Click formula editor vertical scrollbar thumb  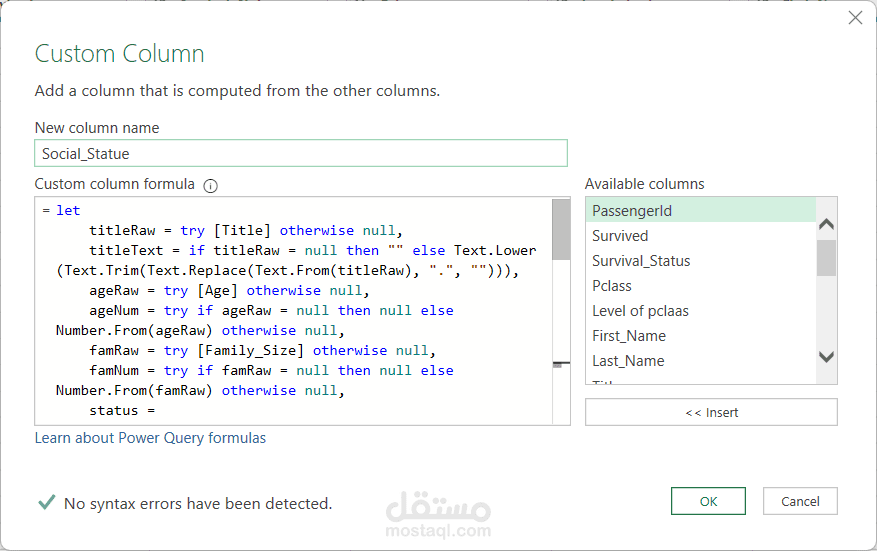561,228
